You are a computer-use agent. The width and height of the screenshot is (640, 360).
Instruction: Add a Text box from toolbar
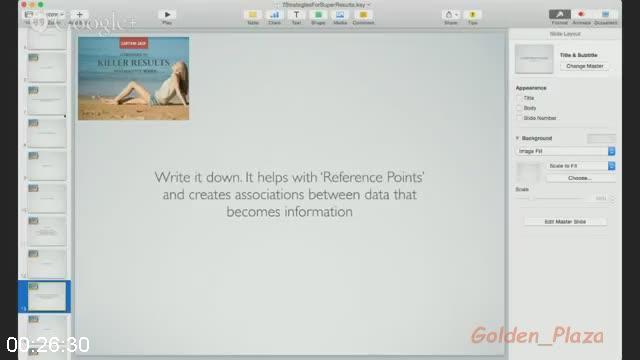coord(296,15)
